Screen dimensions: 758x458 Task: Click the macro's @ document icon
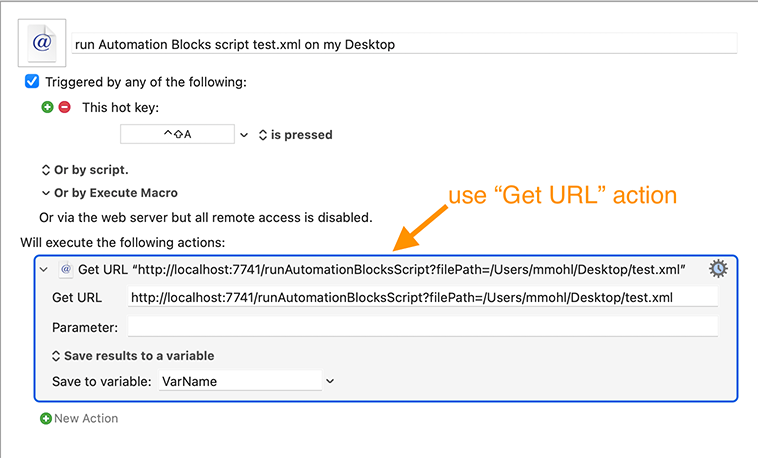point(42,43)
